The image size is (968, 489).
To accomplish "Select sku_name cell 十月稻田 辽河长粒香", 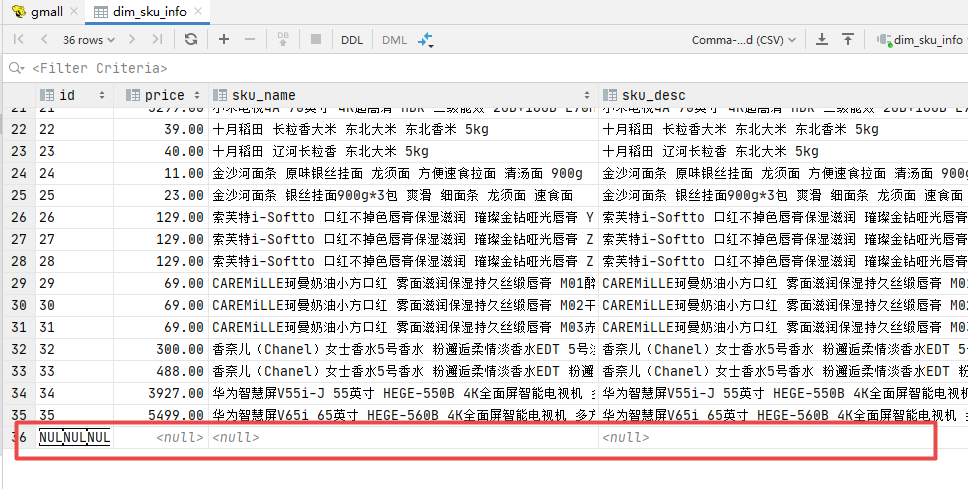I will (403, 151).
